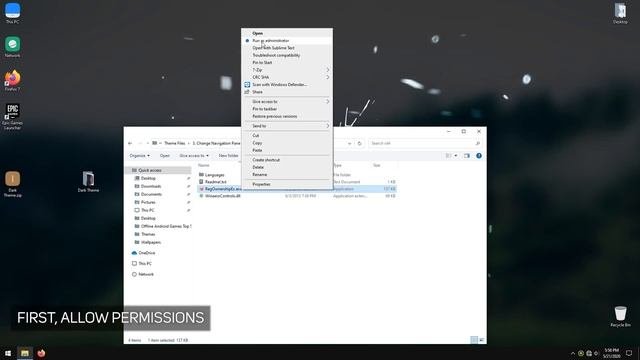
Task: Open the Organize dropdown menu
Action: [x=139, y=156]
